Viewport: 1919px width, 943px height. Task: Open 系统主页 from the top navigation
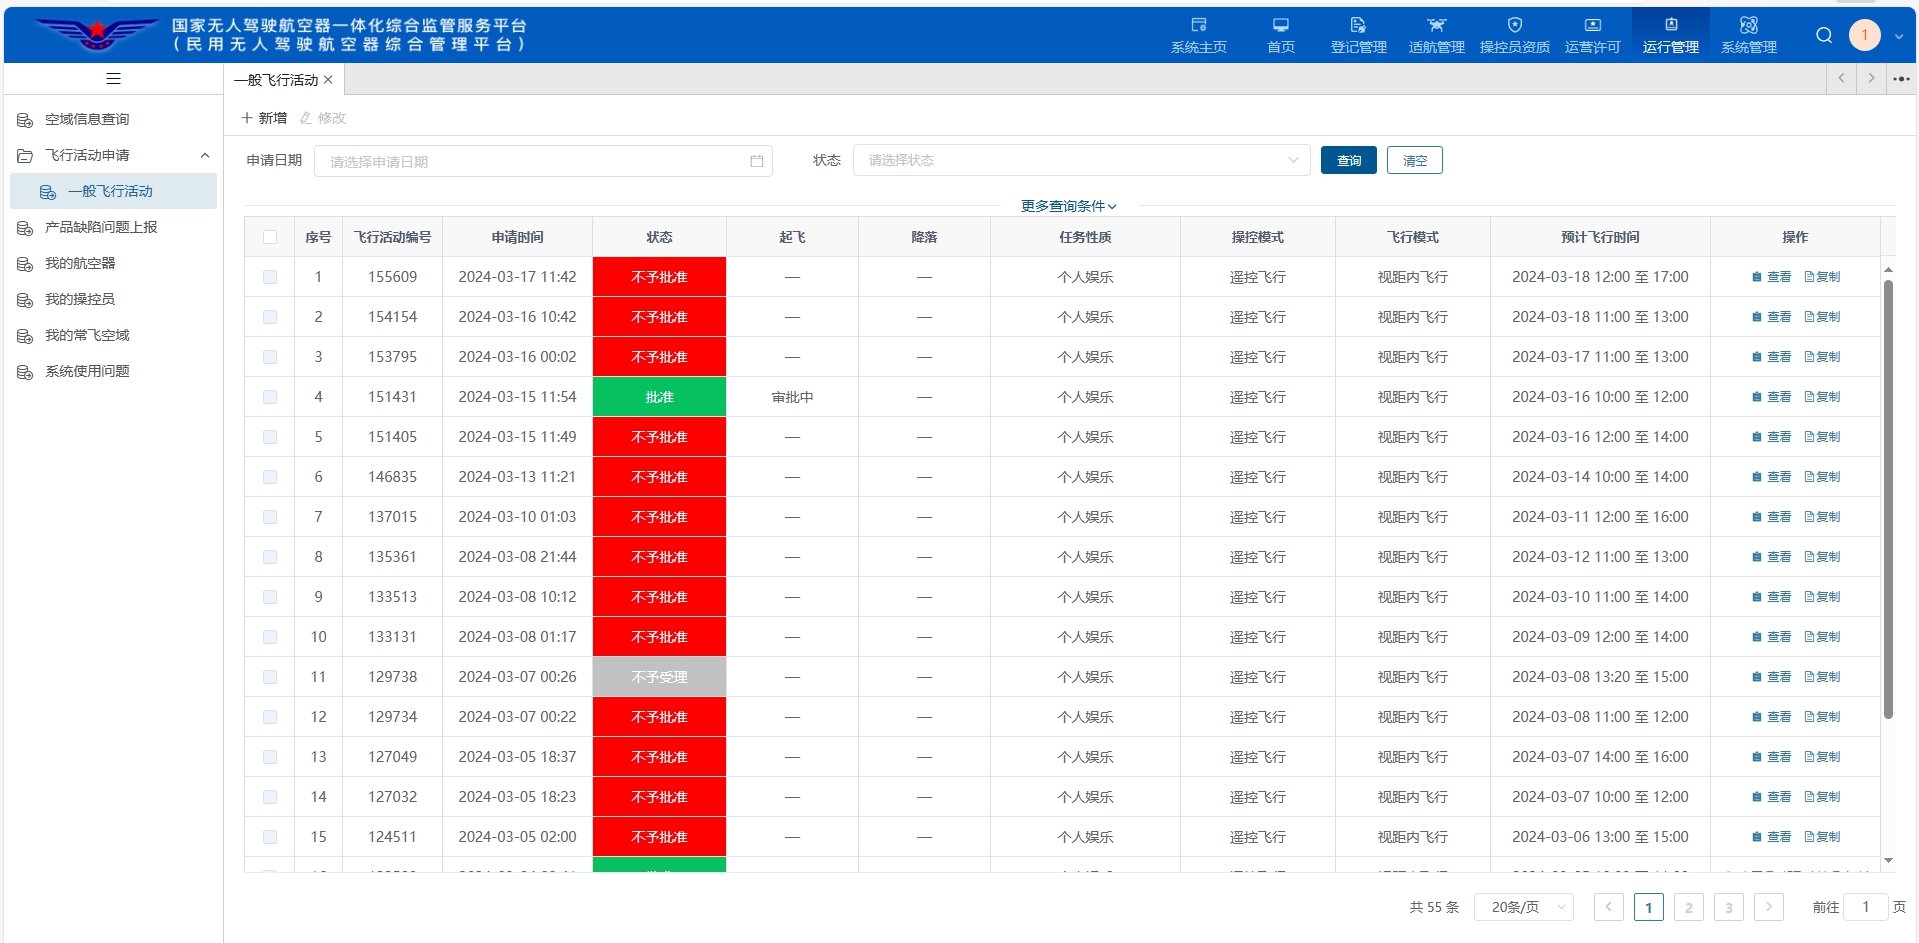(x=1198, y=35)
